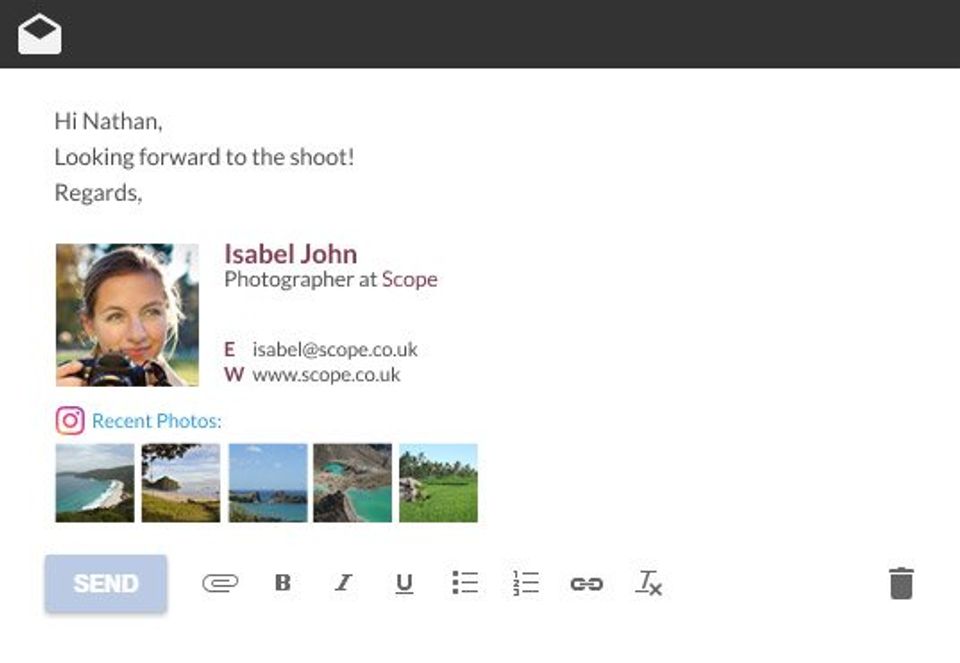Discard the draft with the trash icon

tap(901, 583)
